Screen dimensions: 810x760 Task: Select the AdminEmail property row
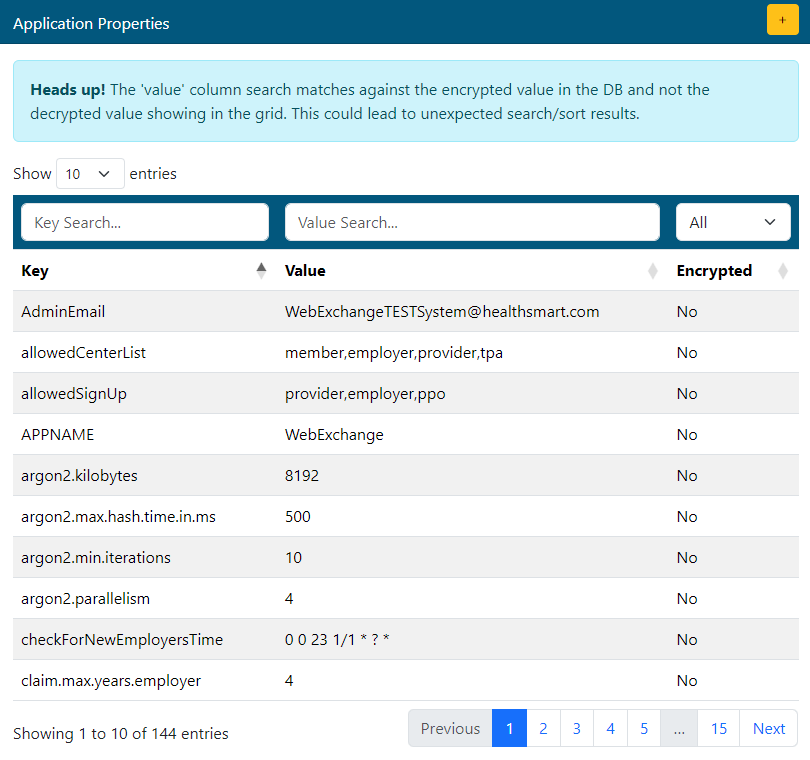tap(64, 312)
